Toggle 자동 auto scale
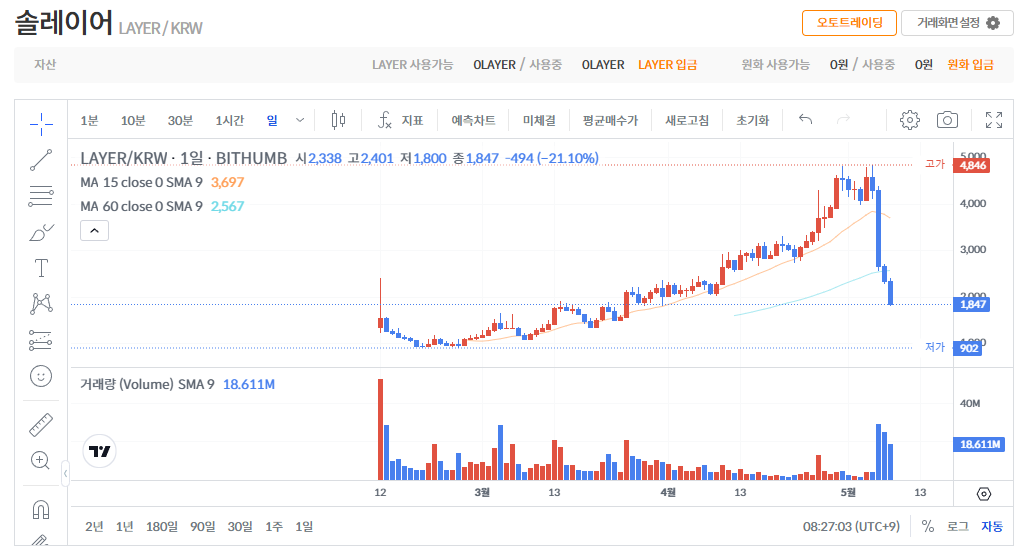The image size is (1020, 551). 992,526
